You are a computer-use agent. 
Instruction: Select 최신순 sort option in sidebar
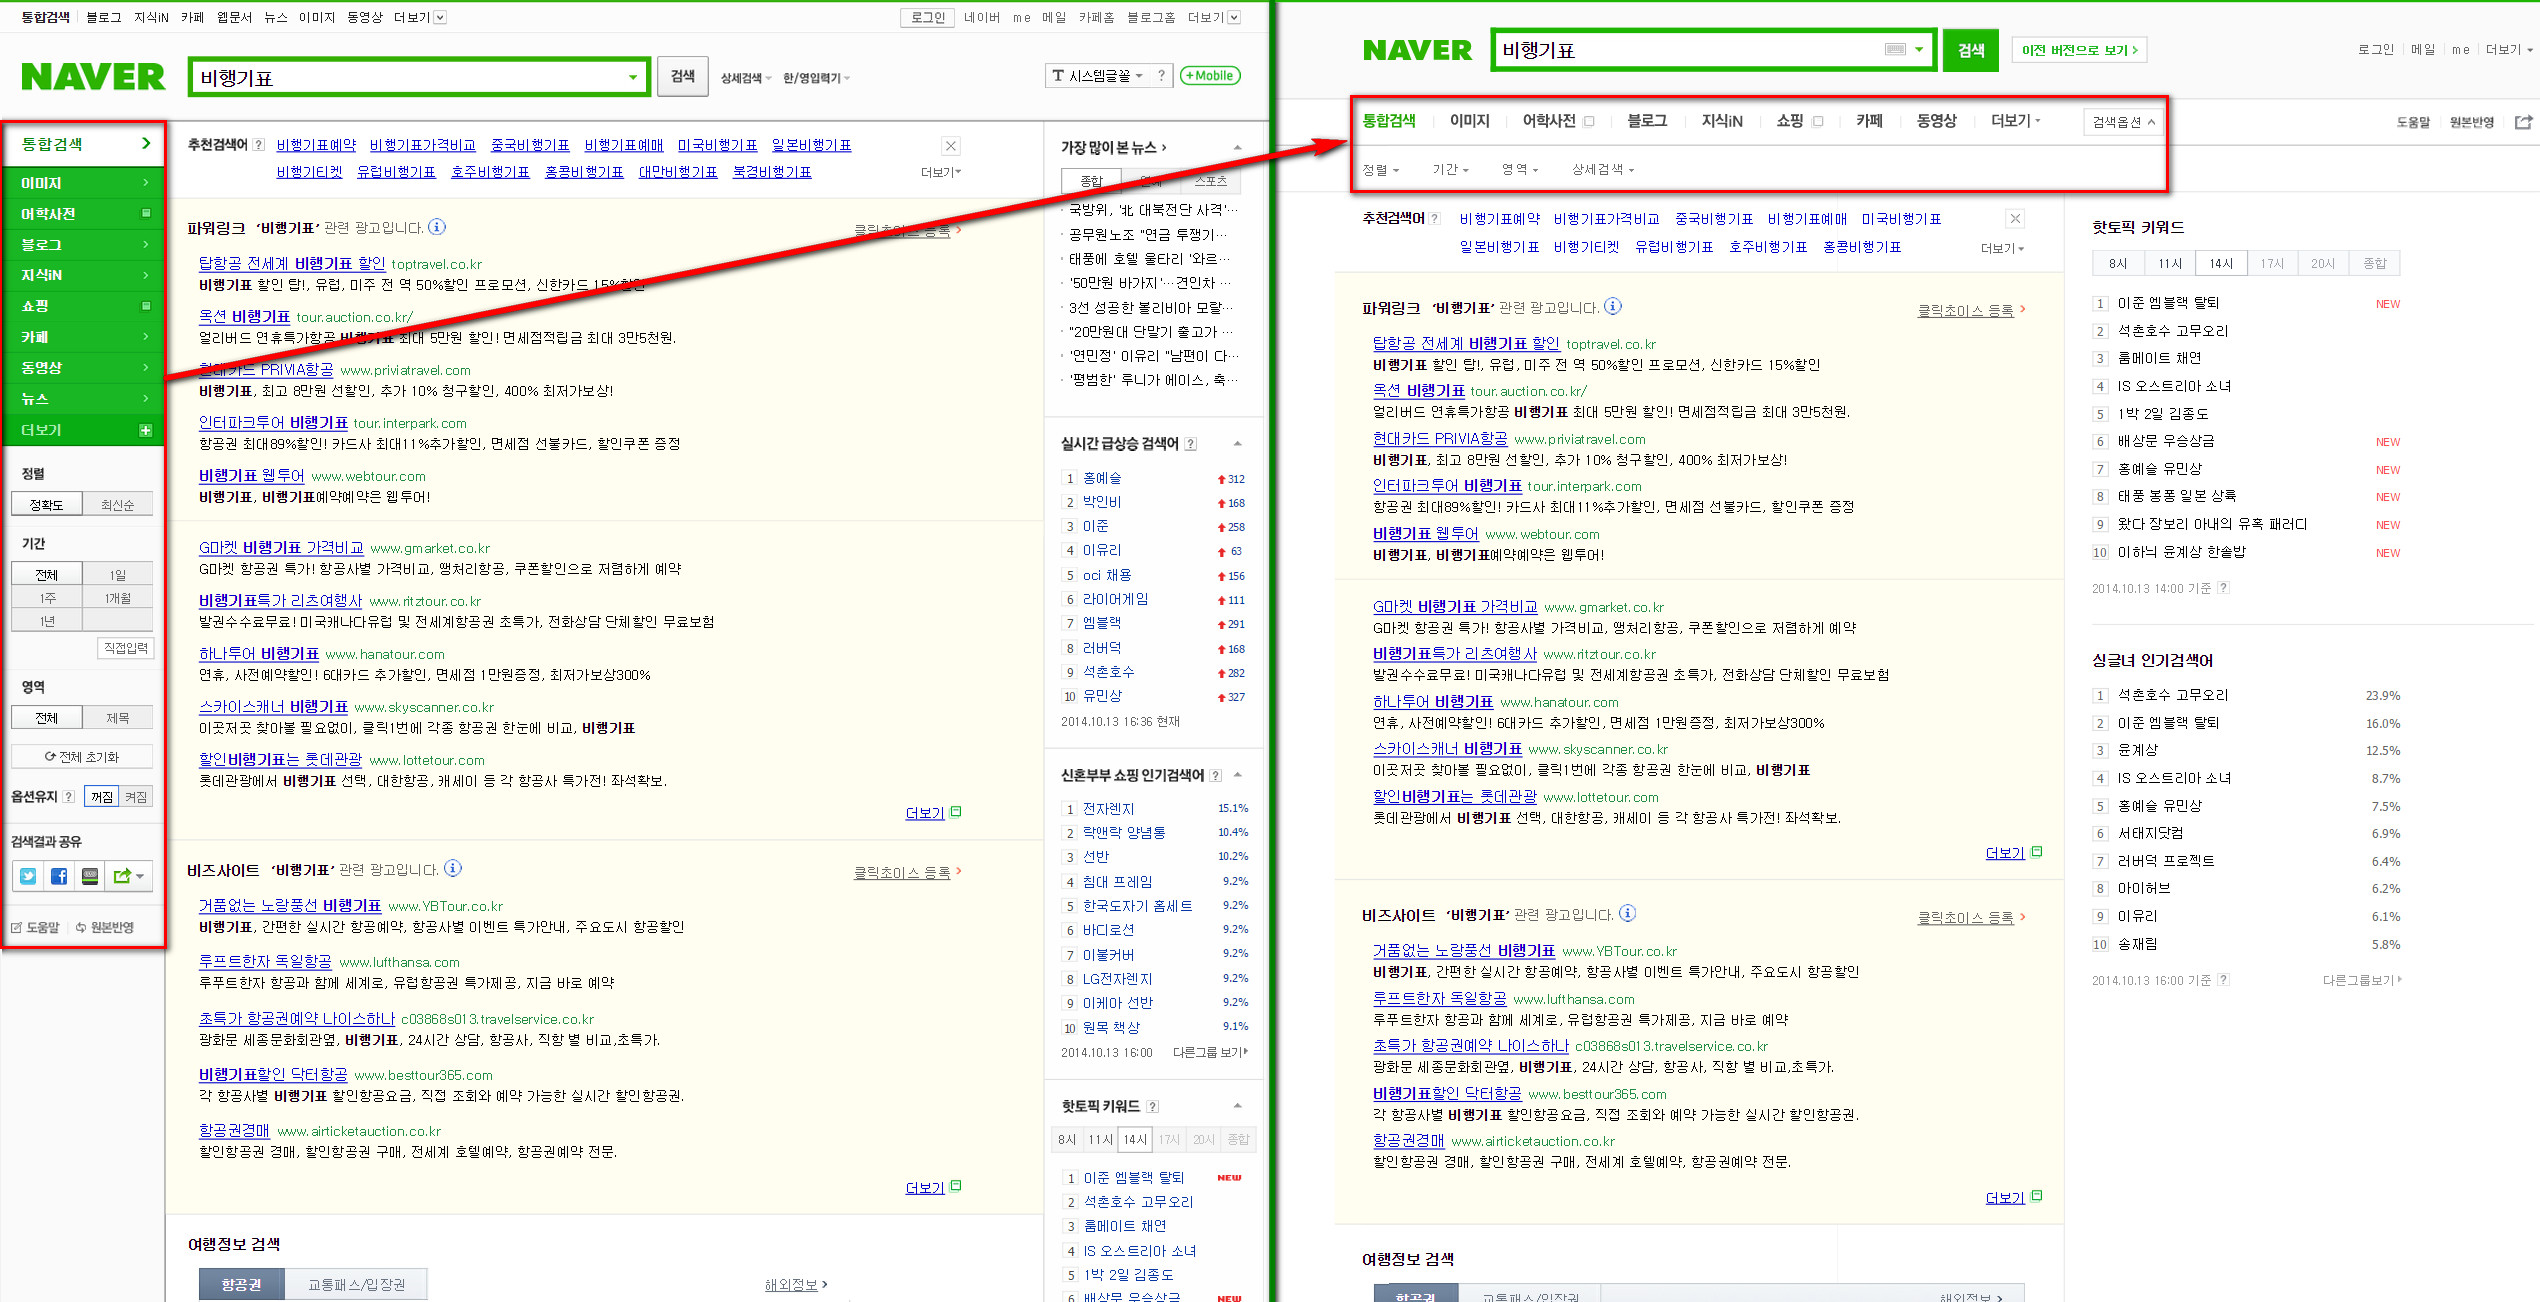pos(117,505)
